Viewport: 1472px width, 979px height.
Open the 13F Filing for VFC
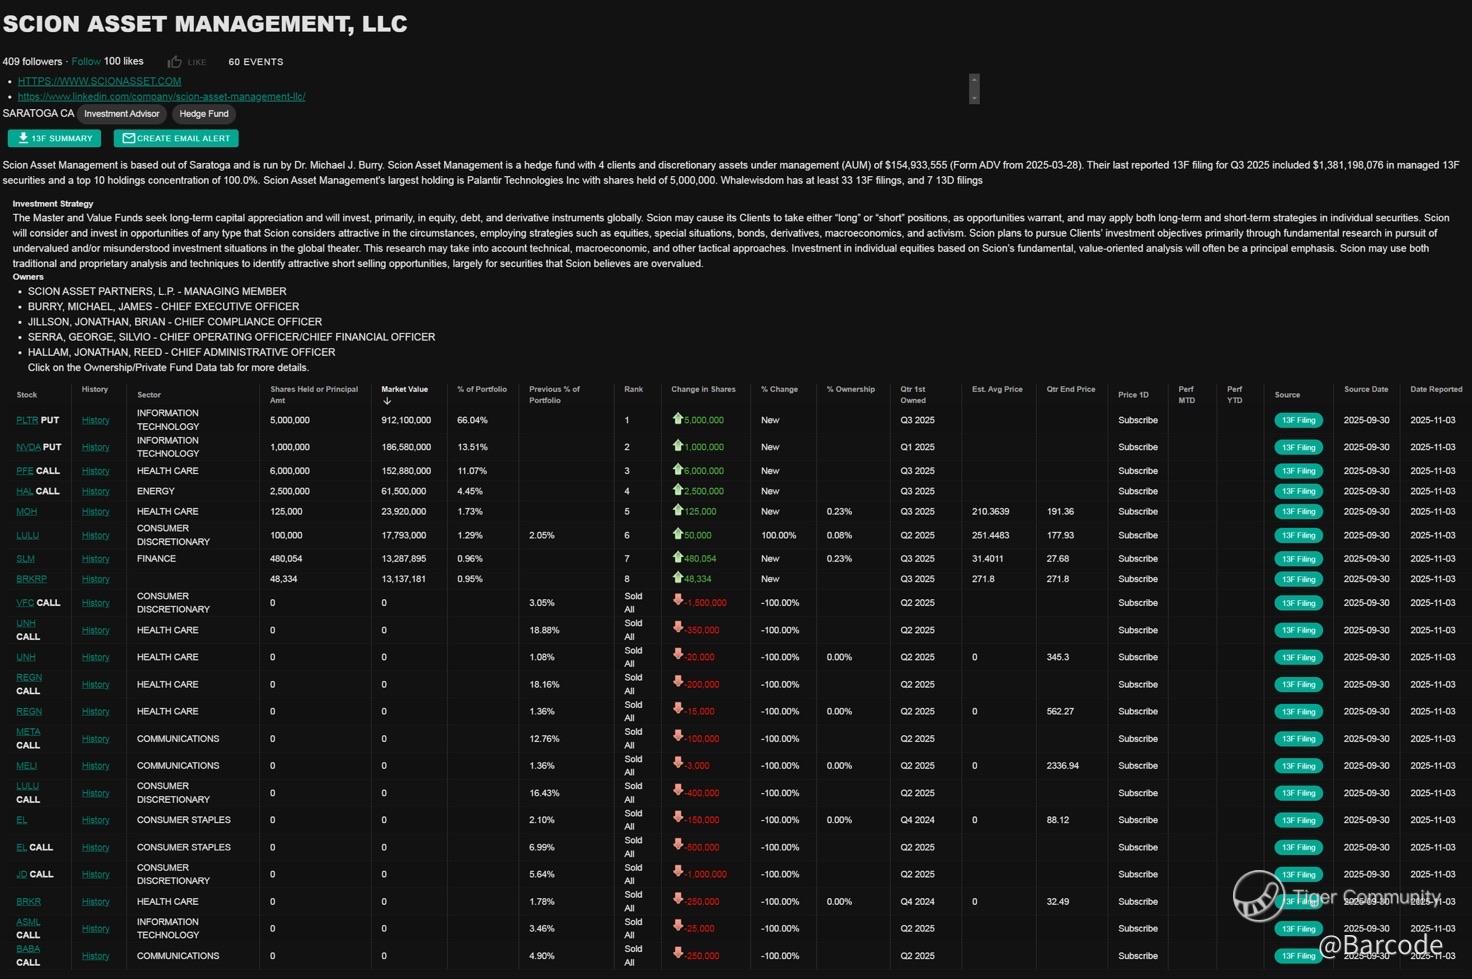click(1298, 603)
